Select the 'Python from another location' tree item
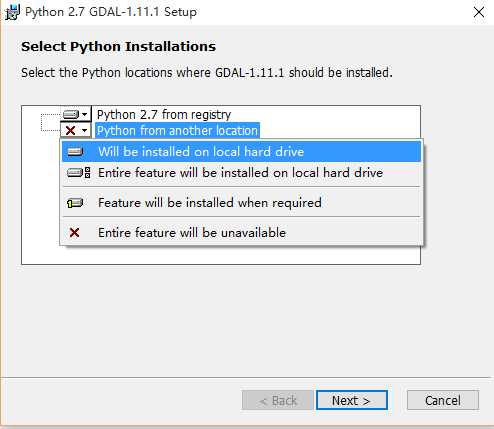The height and width of the screenshot is (429, 494). coord(177,131)
